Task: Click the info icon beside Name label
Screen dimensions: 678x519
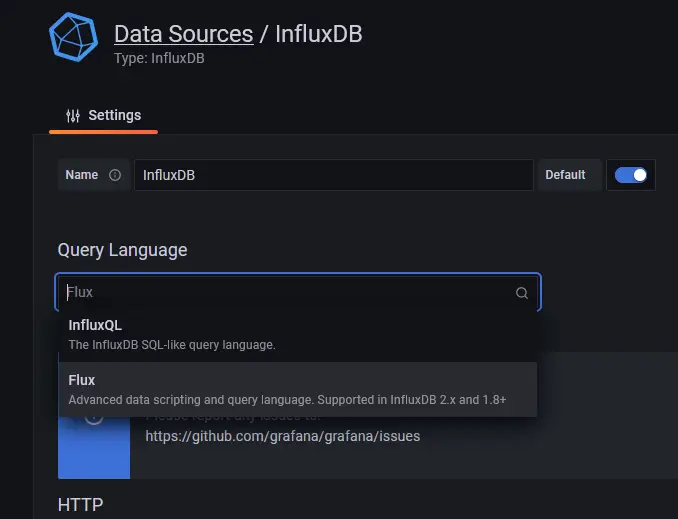Action: pos(115,175)
